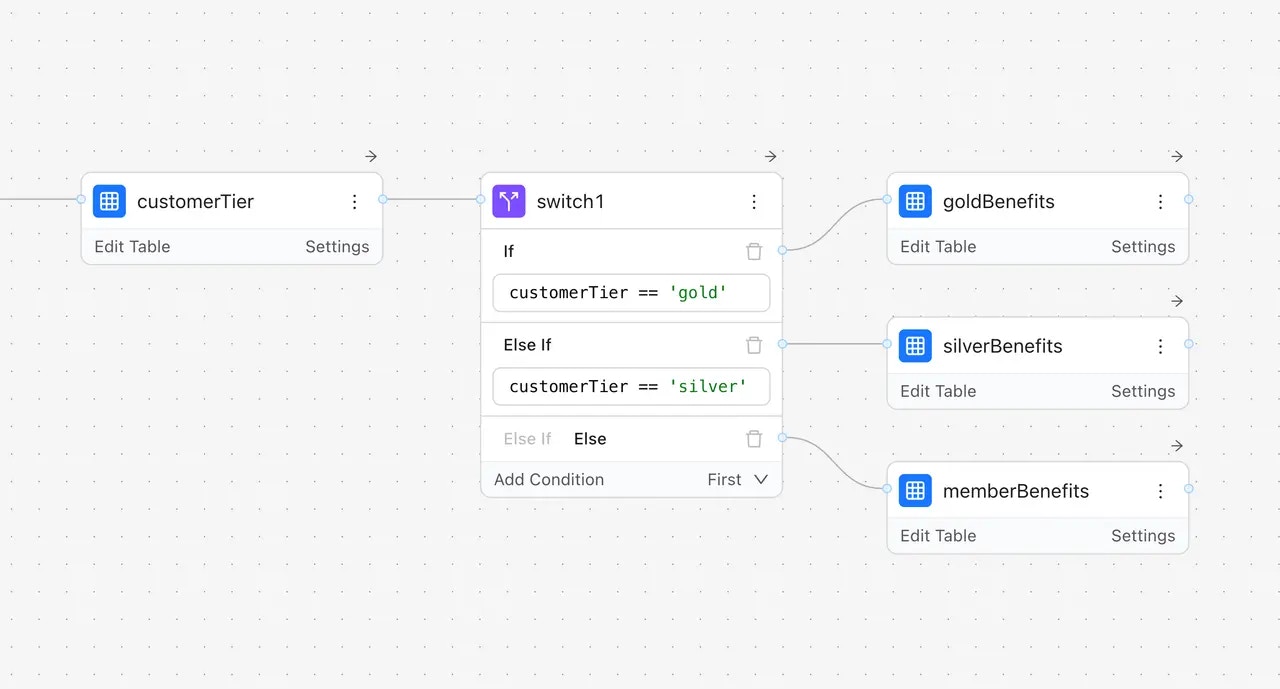Click the purple switch icon on switch1
The image size is (1280, 689).
pyautogui.click(x=509, y=201)
